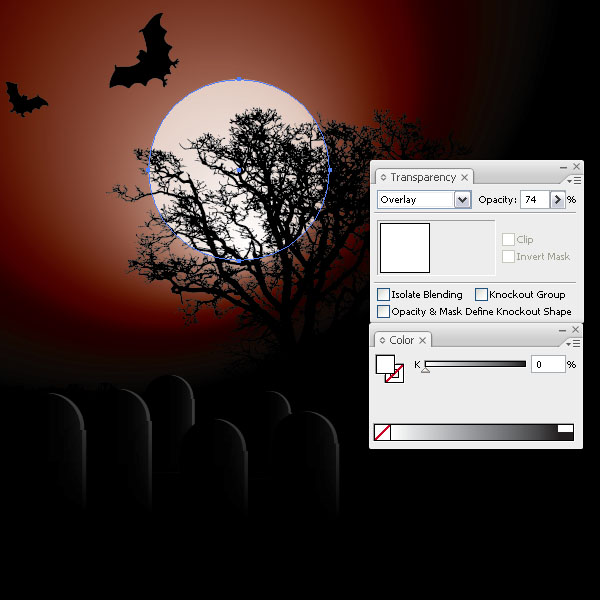The width and height of the screenshot is (600, 600).
Task: Close the Color panel window
Action: click(576, 329)
